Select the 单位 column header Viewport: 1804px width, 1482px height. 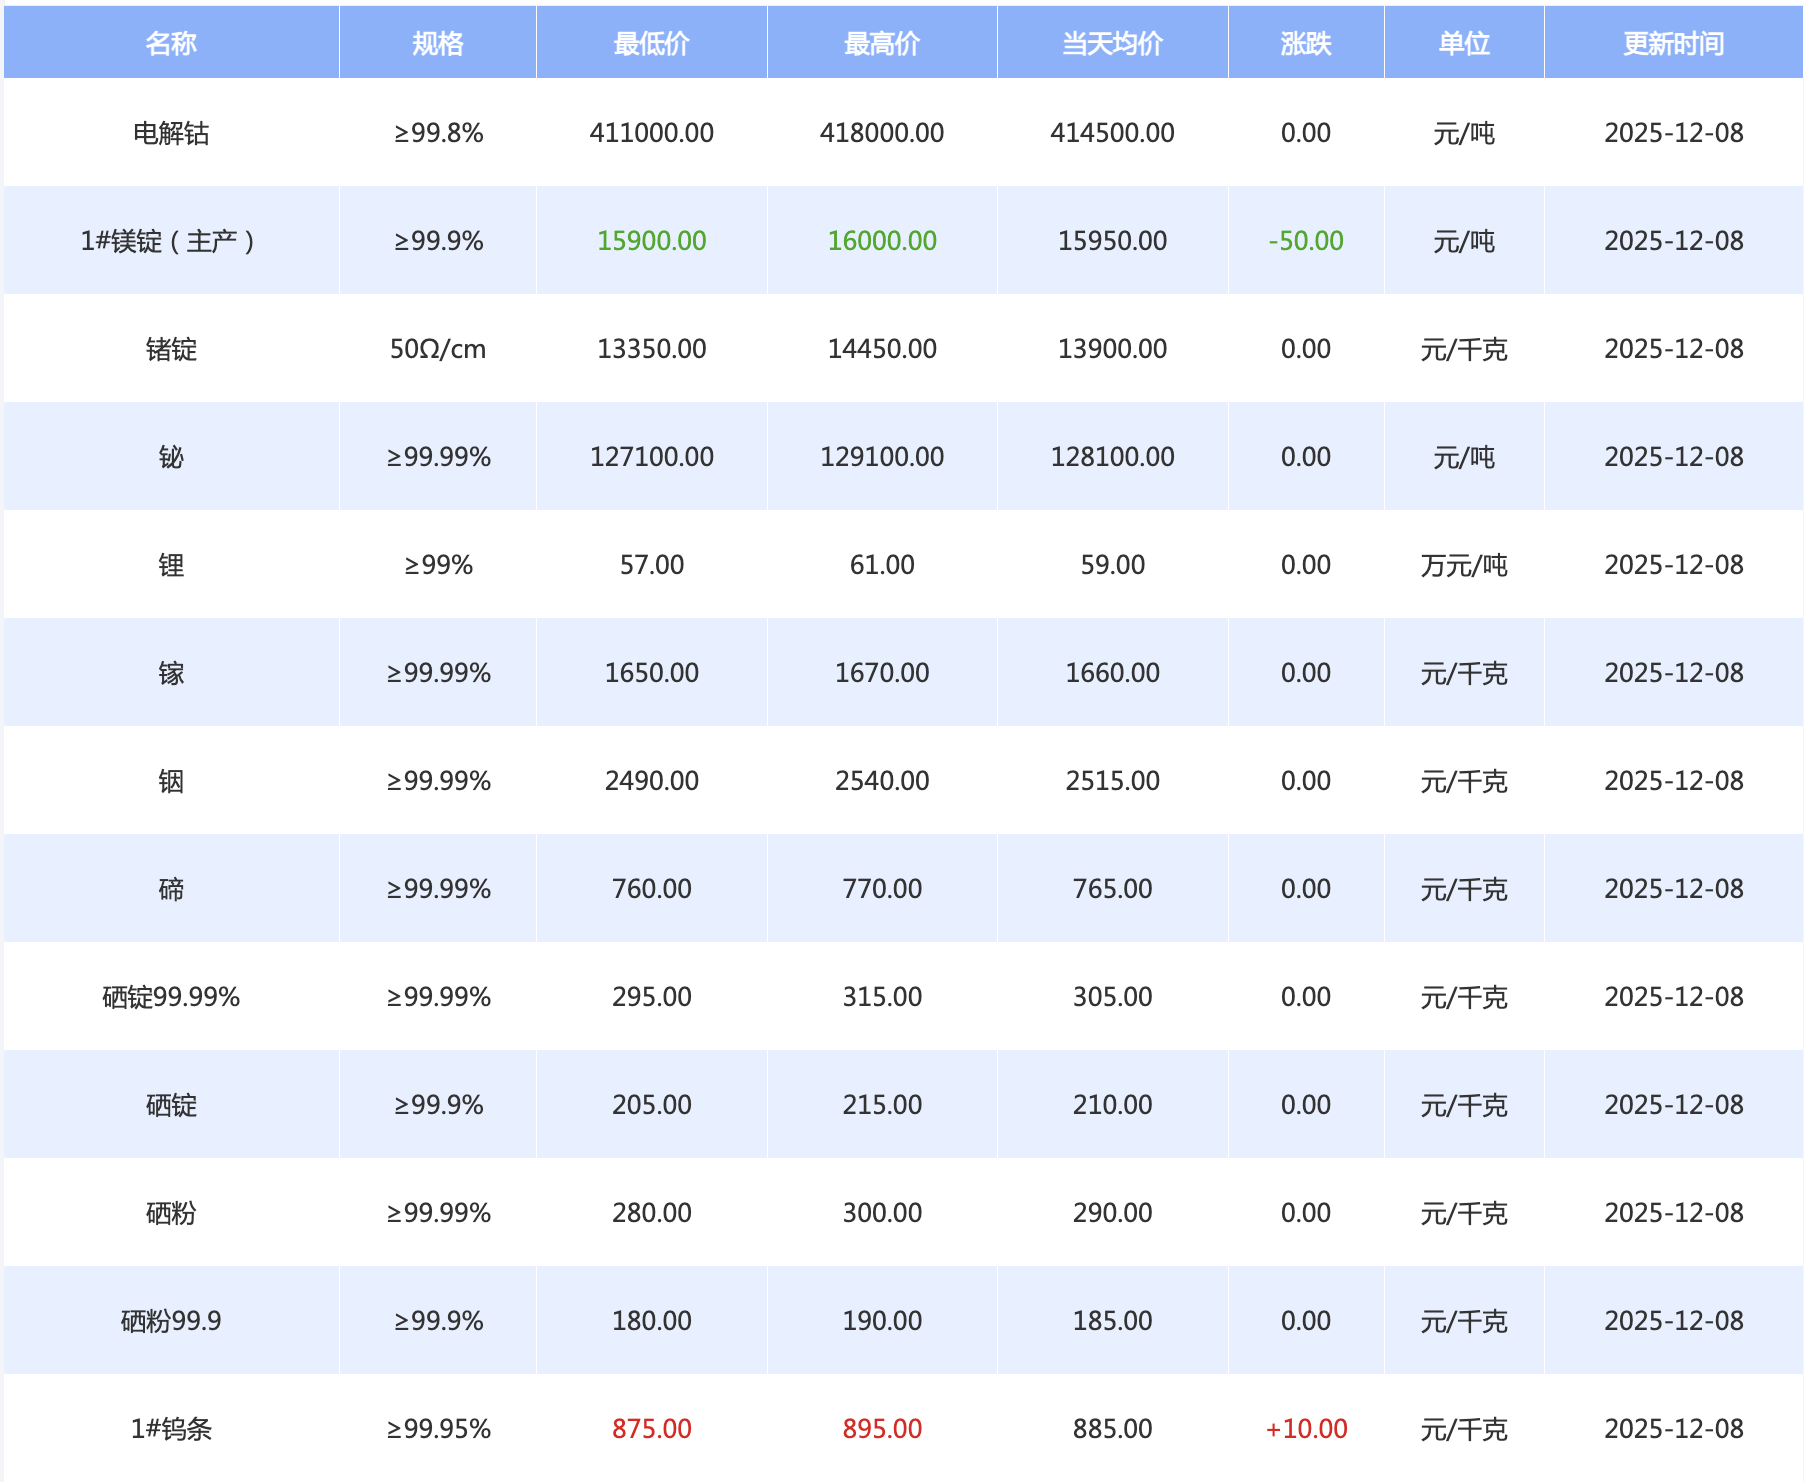[1463, 43]
